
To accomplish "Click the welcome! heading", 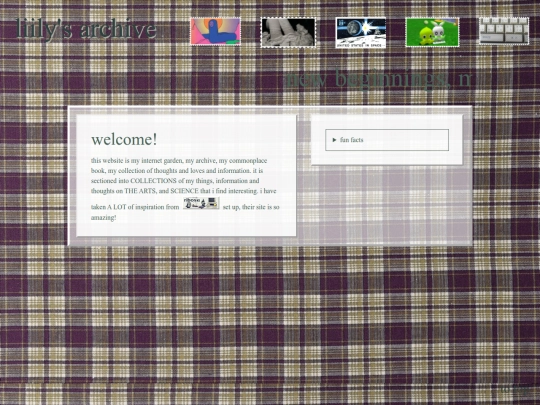I will (x=124, y=139).
